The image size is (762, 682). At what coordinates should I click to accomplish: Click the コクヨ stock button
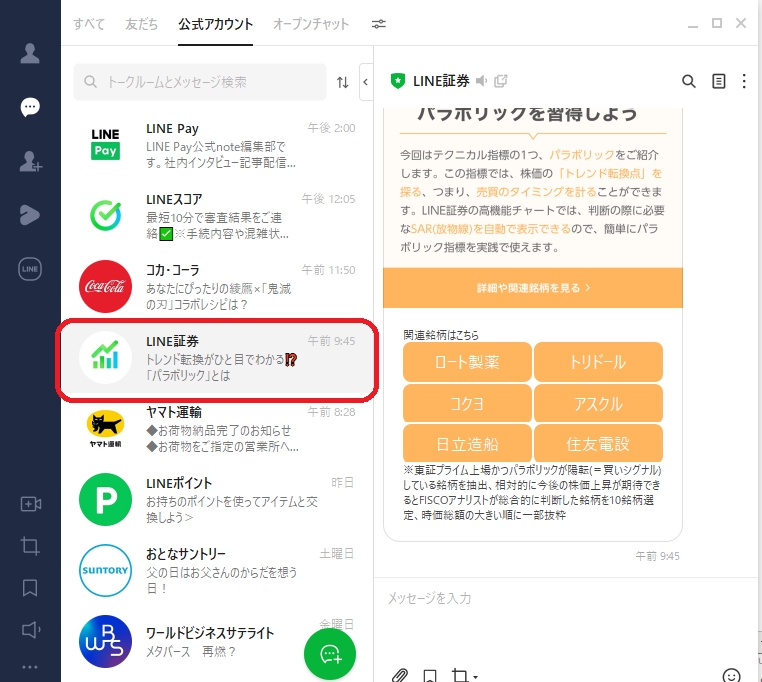(467, 403)
